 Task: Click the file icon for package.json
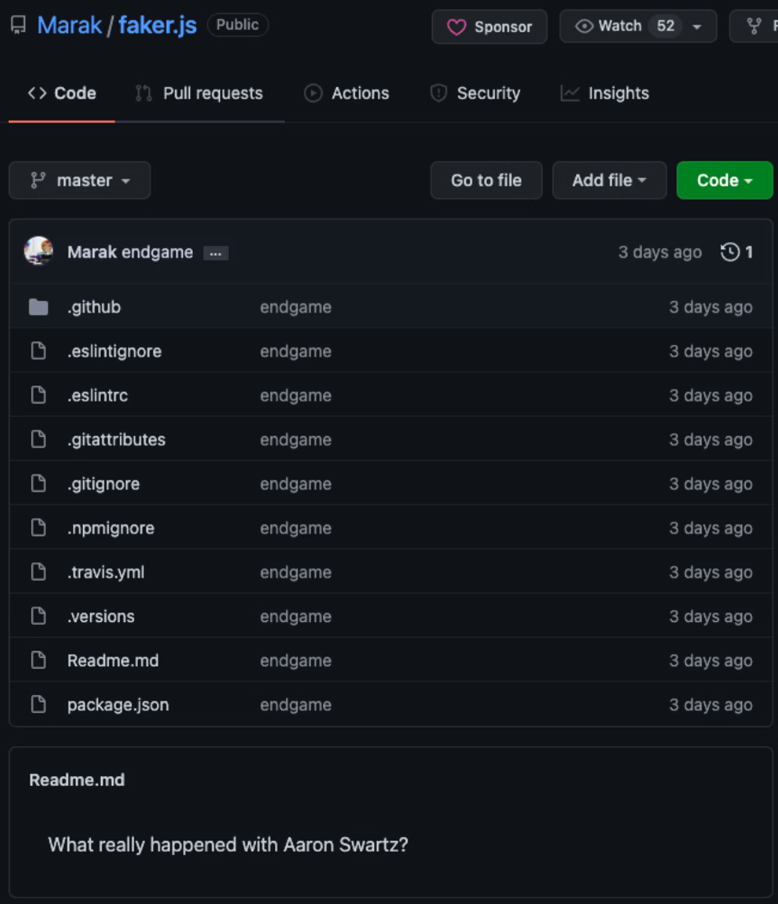coord(39,704)
